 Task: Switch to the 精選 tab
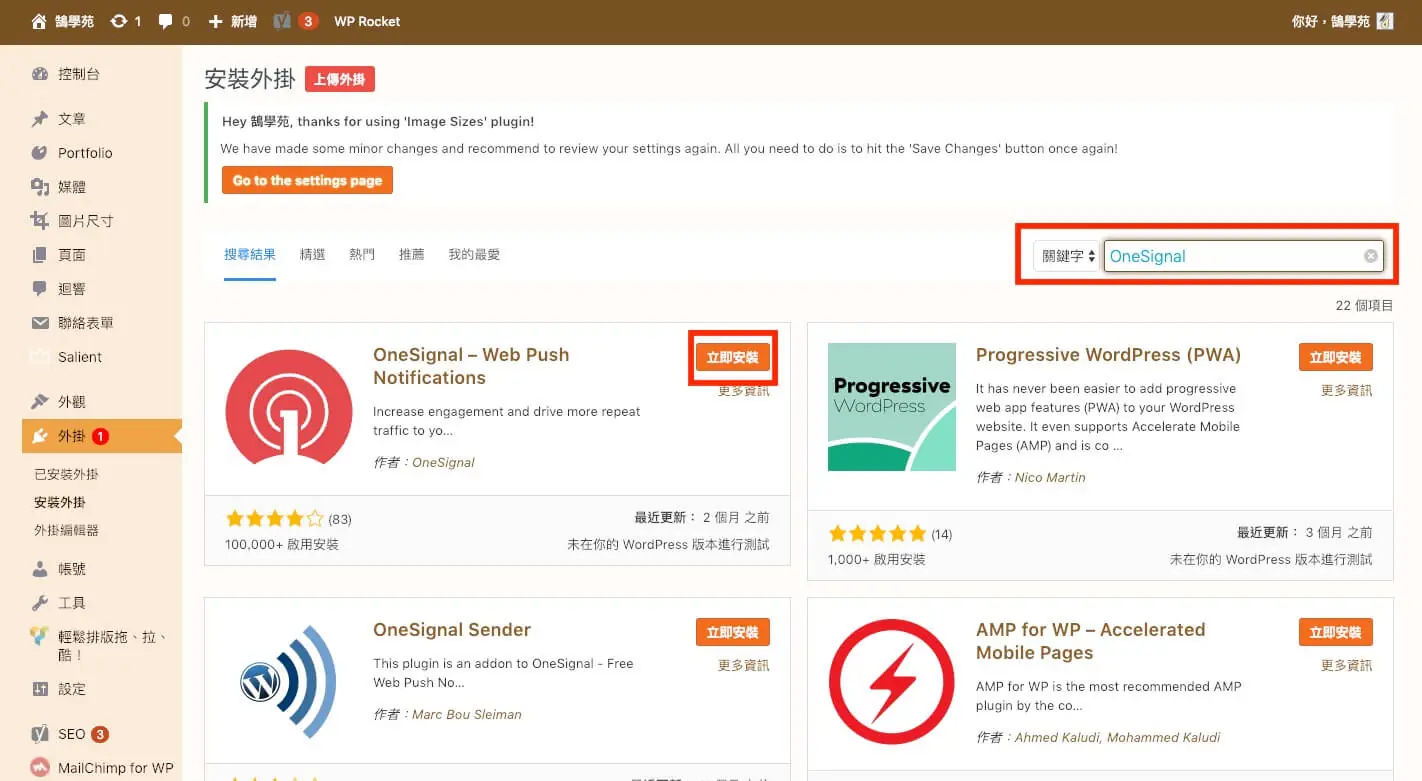pos(312,255)
